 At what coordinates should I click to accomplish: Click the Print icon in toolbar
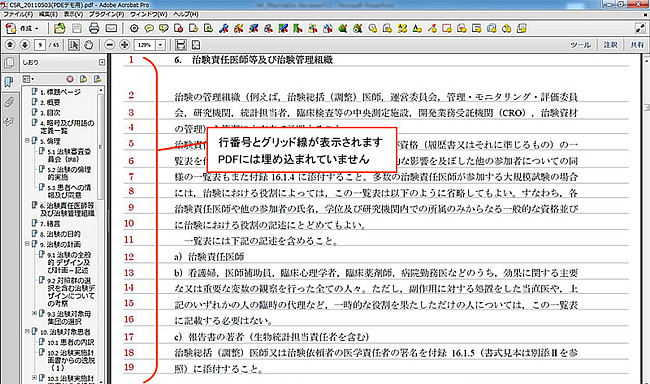[x=94, y=28]
